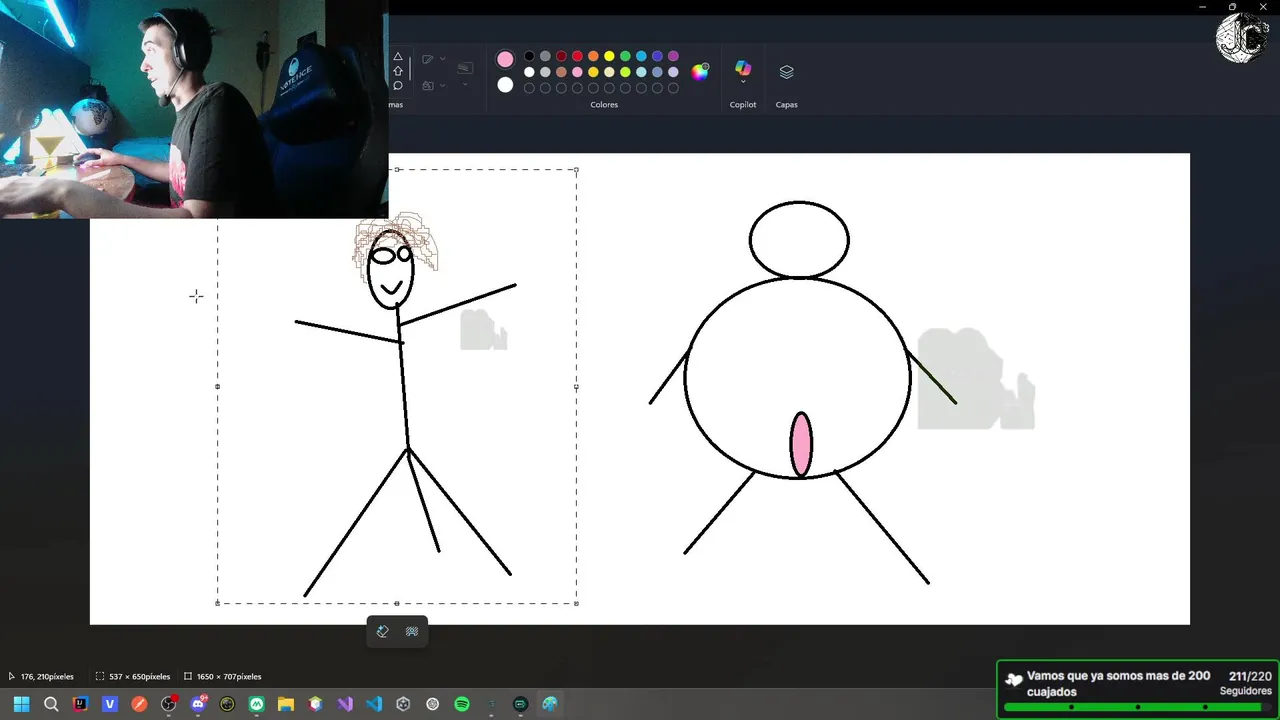
Task: Pick the blue-gray swatch
Action: pyautogui.click(x=657, y=72)
